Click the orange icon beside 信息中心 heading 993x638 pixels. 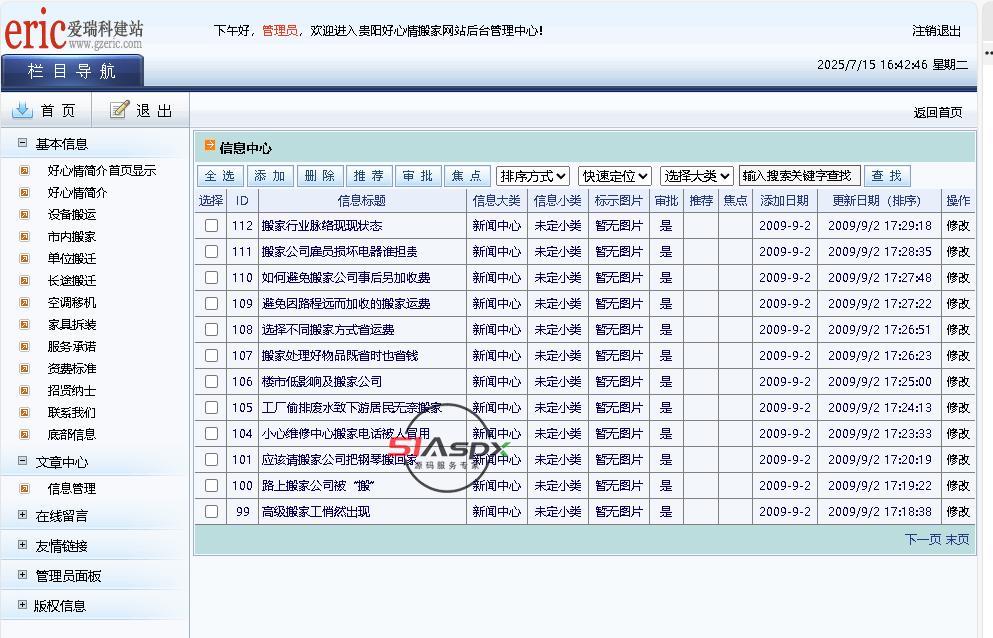tap(210, 146)
